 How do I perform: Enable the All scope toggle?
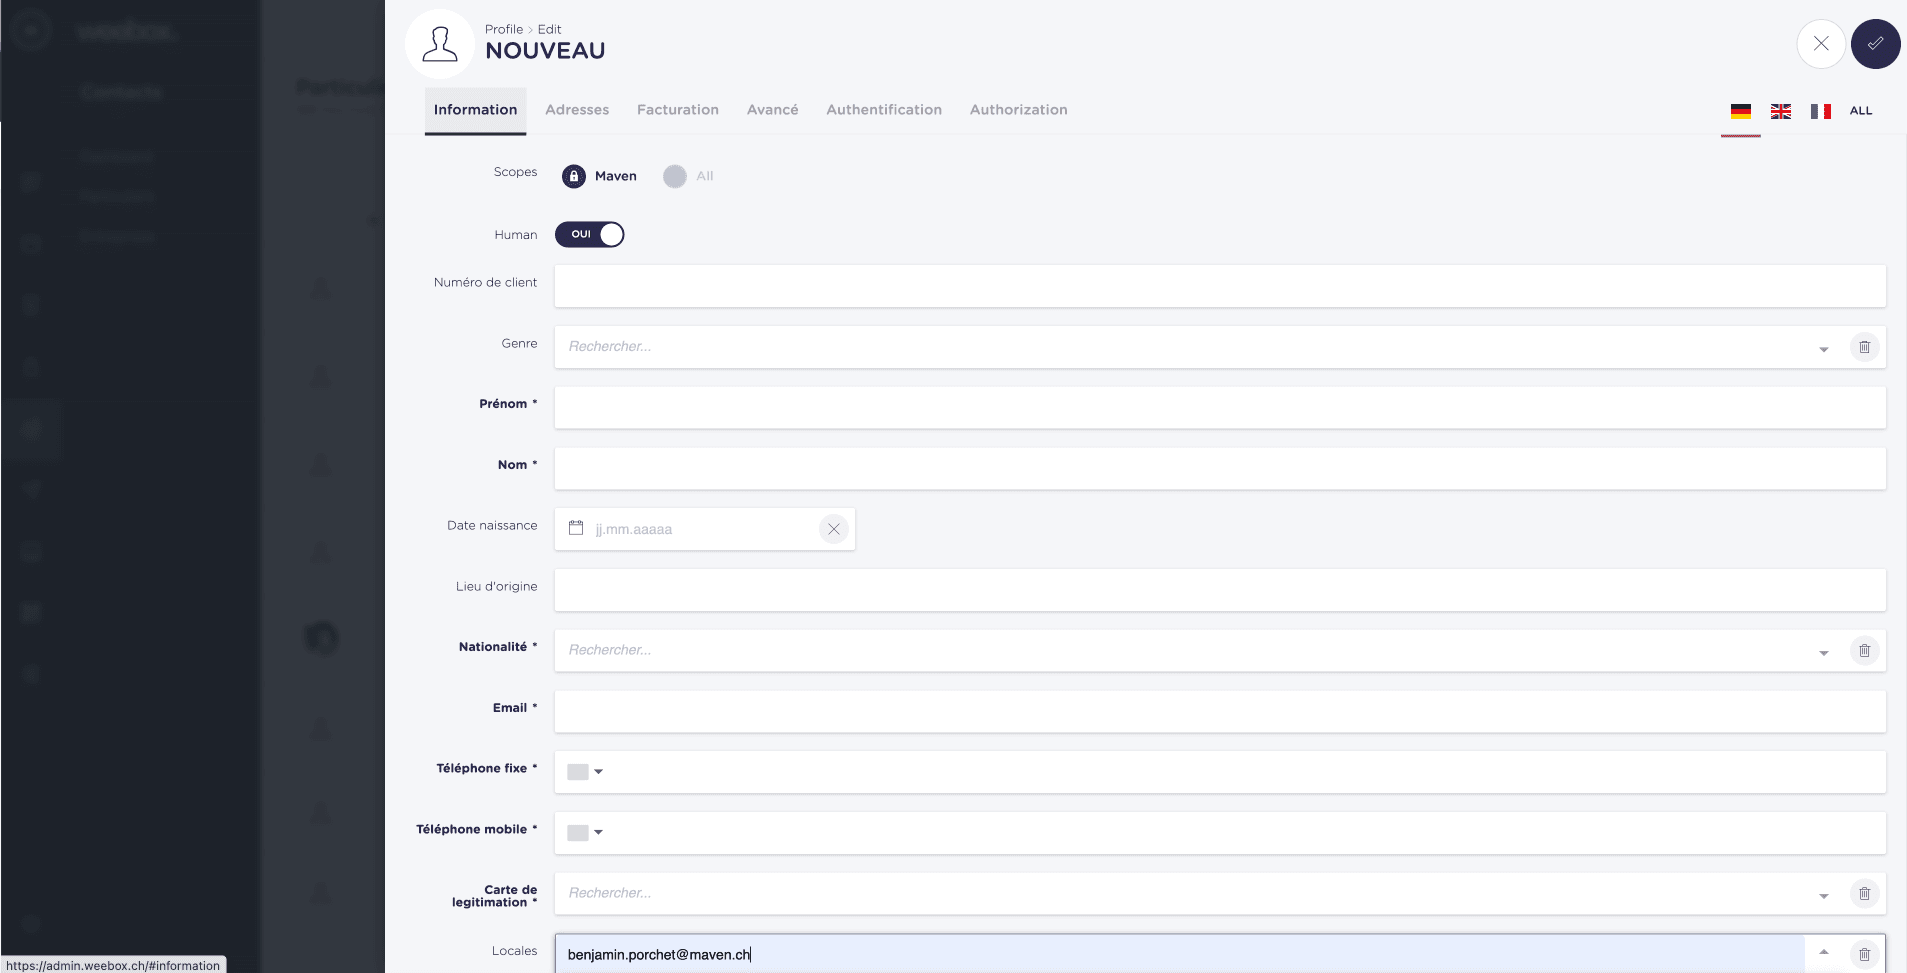click(676, 175)
